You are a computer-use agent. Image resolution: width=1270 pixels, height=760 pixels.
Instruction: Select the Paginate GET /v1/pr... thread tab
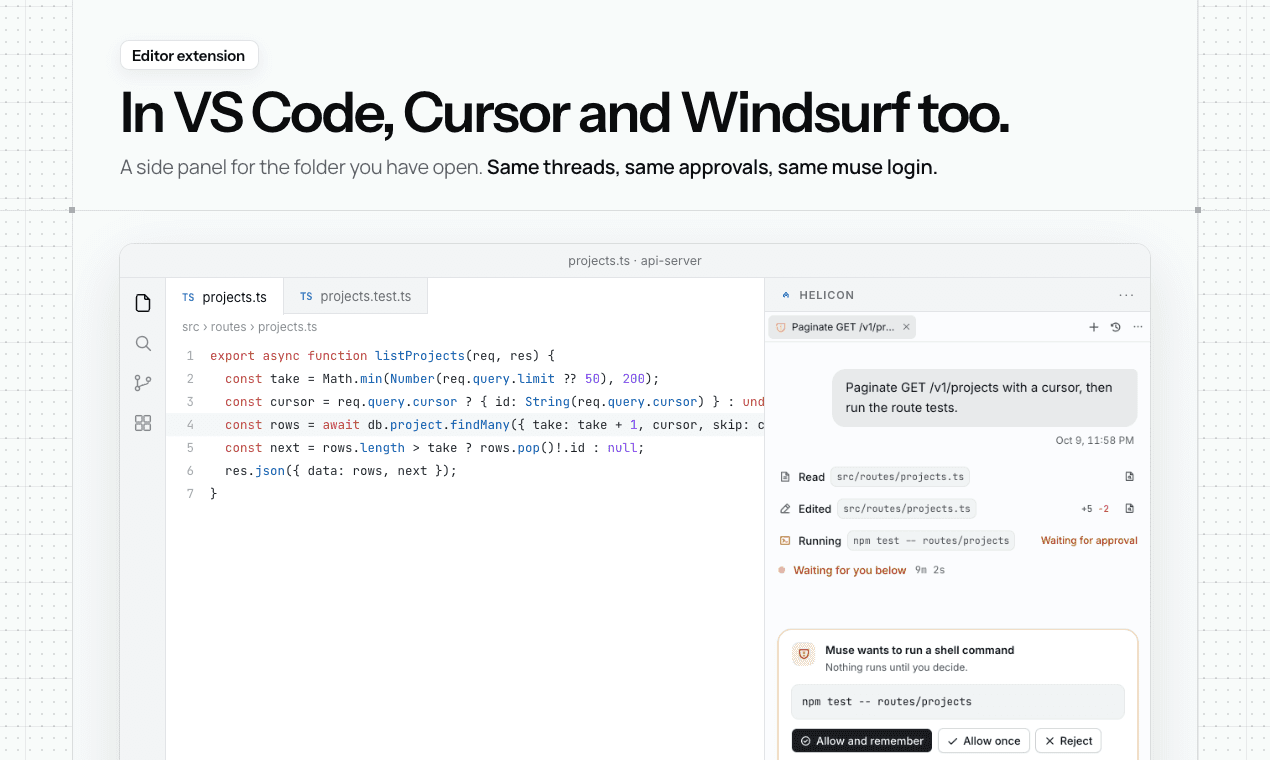[x=842, y=327]
